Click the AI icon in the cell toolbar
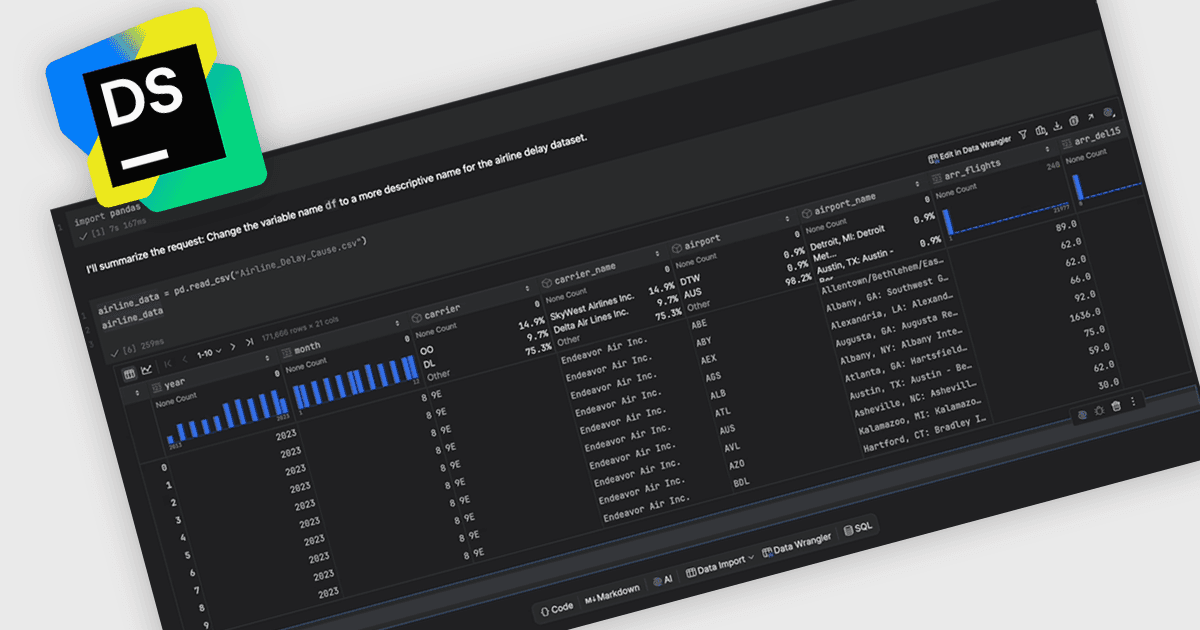Image resolution: width=1200 pixels, height=630 pixels. [1082, 414]
